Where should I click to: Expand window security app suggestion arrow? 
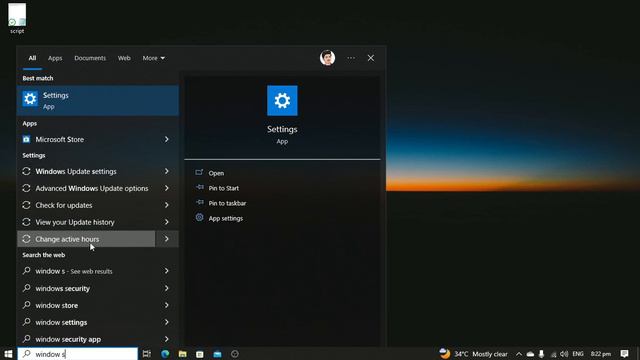(167, 339)
